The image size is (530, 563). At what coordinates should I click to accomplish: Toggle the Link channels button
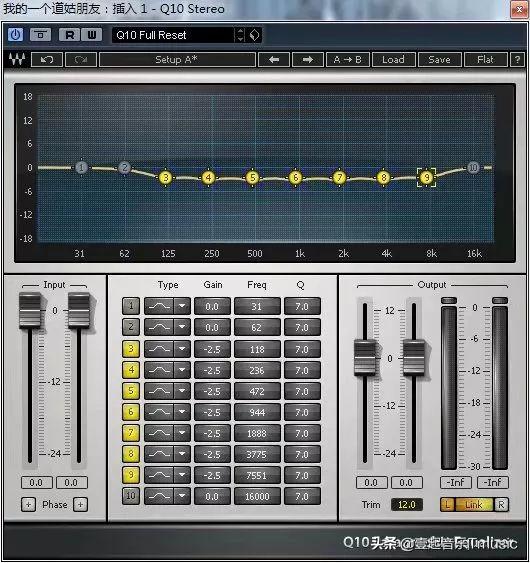coord(474,504)
